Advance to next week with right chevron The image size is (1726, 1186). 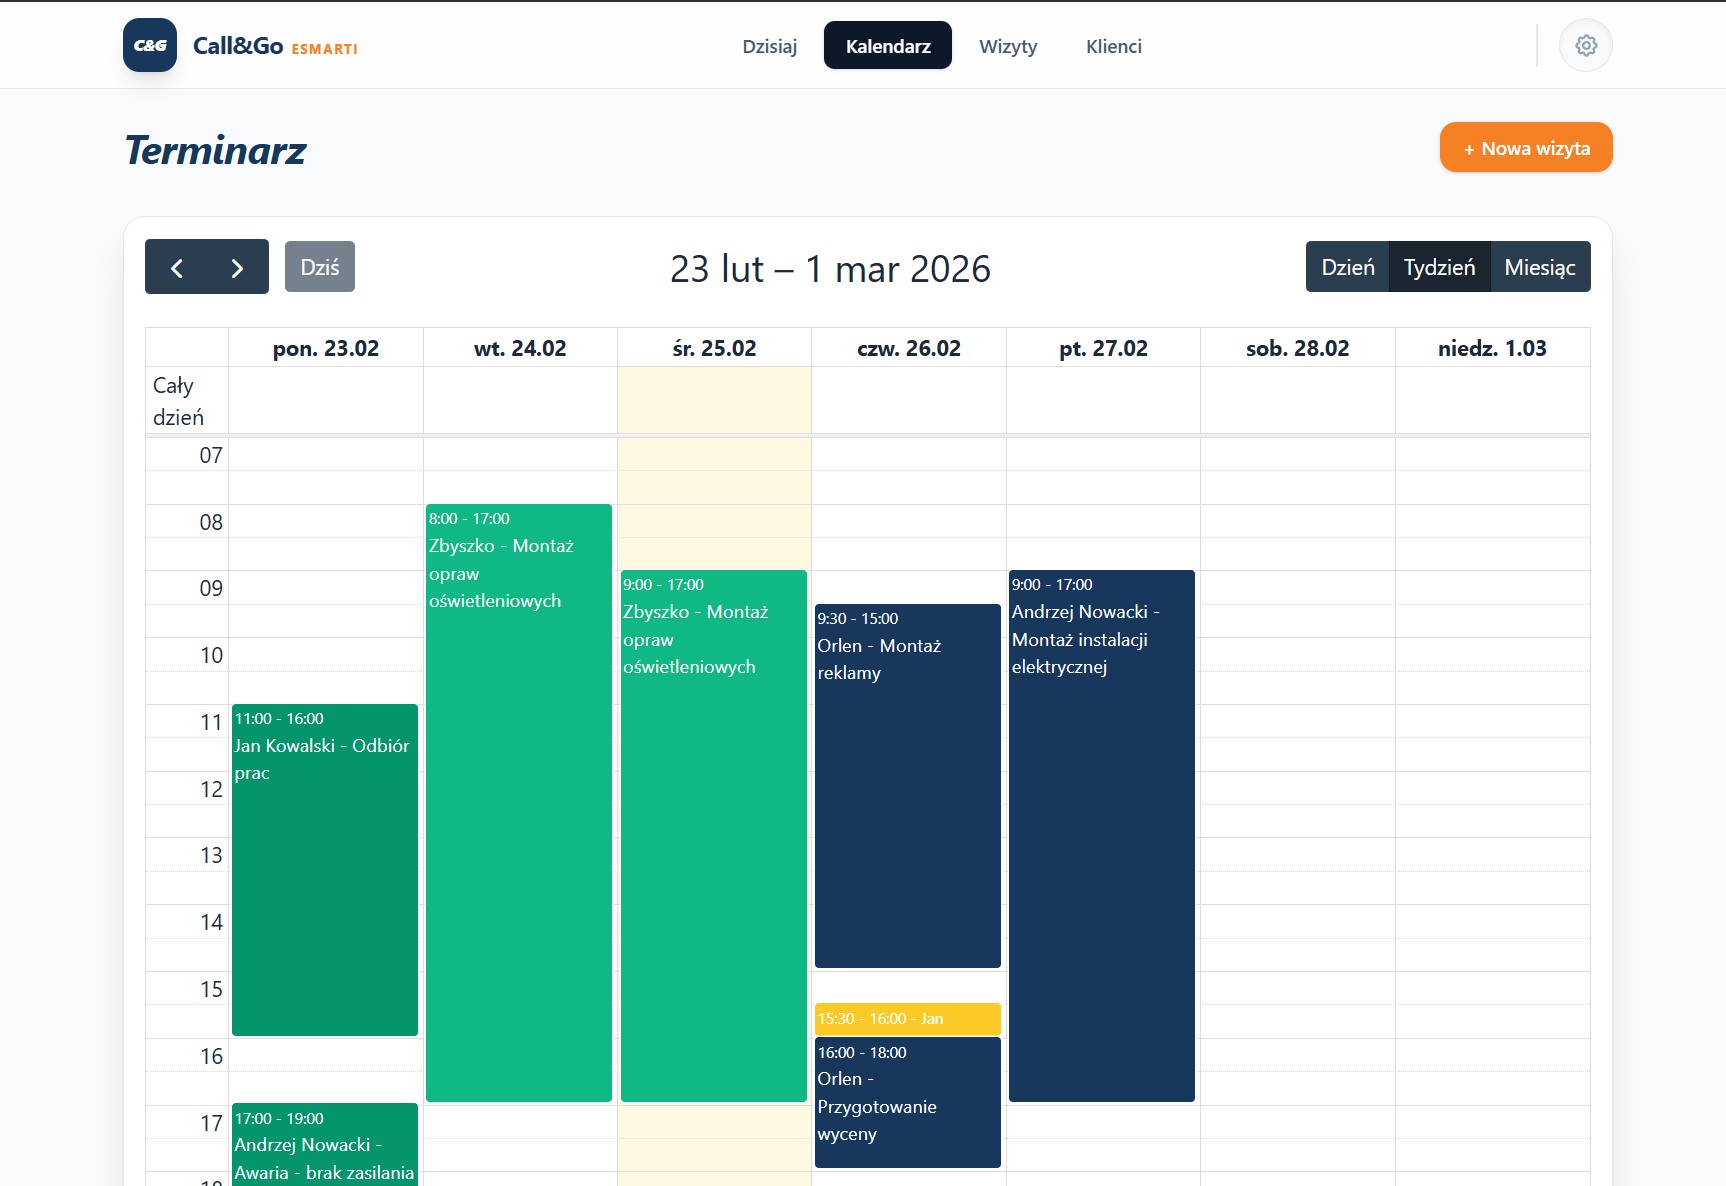pos(237,267)
